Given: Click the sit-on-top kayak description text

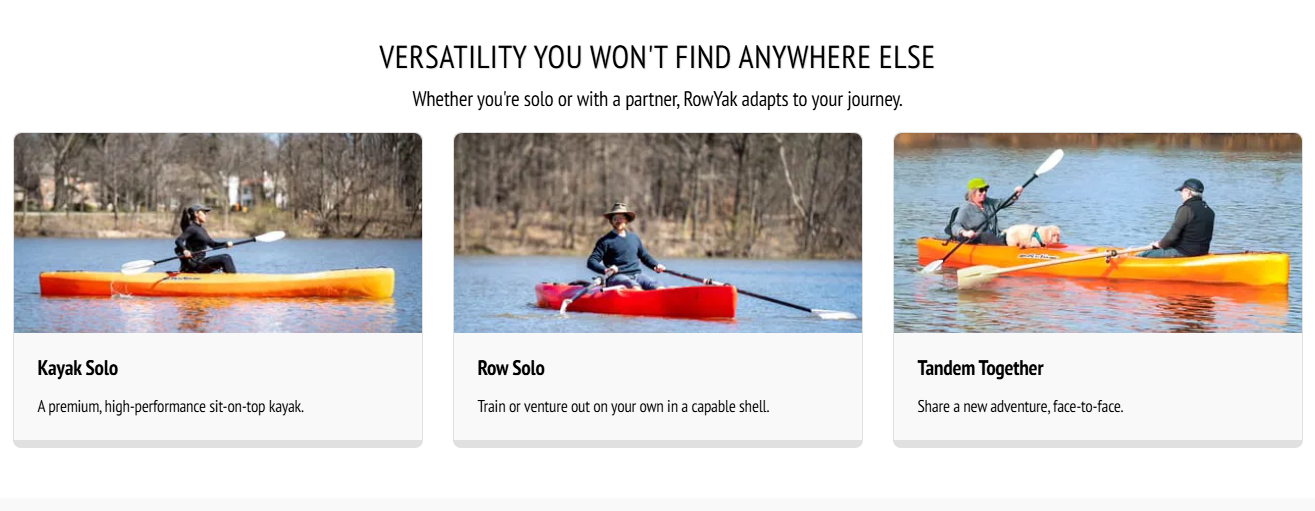Looking at the screenshot, I should pos(170,407).
